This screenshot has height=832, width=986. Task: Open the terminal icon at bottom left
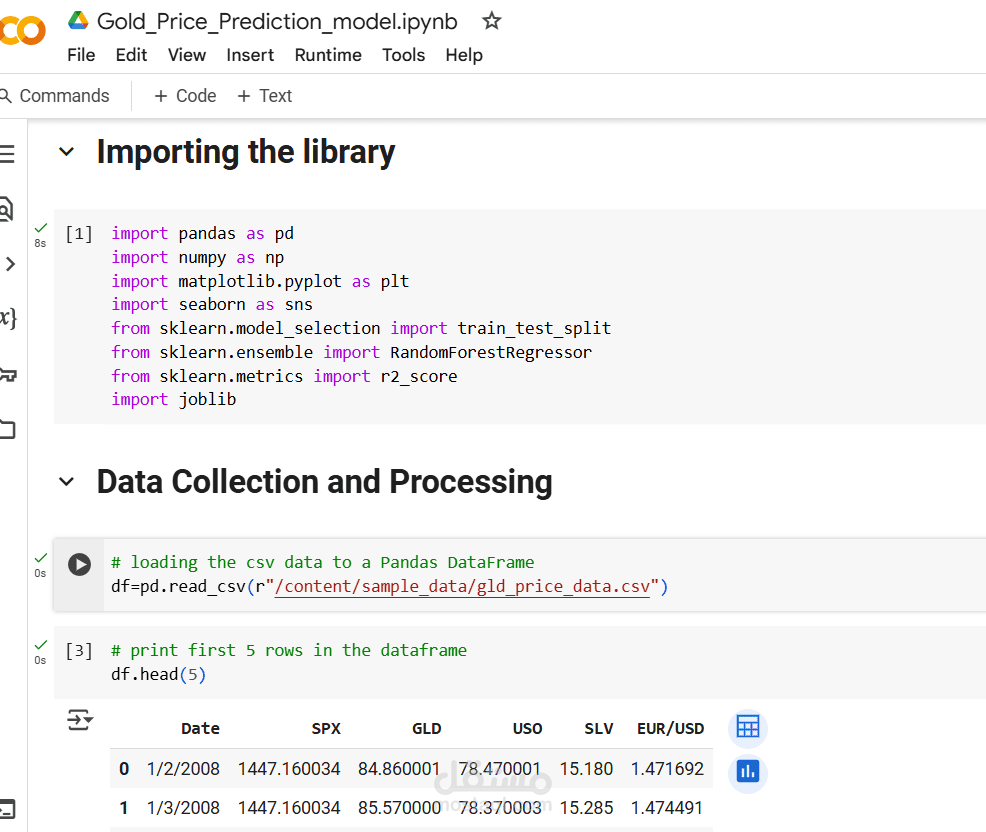(8, 809)
